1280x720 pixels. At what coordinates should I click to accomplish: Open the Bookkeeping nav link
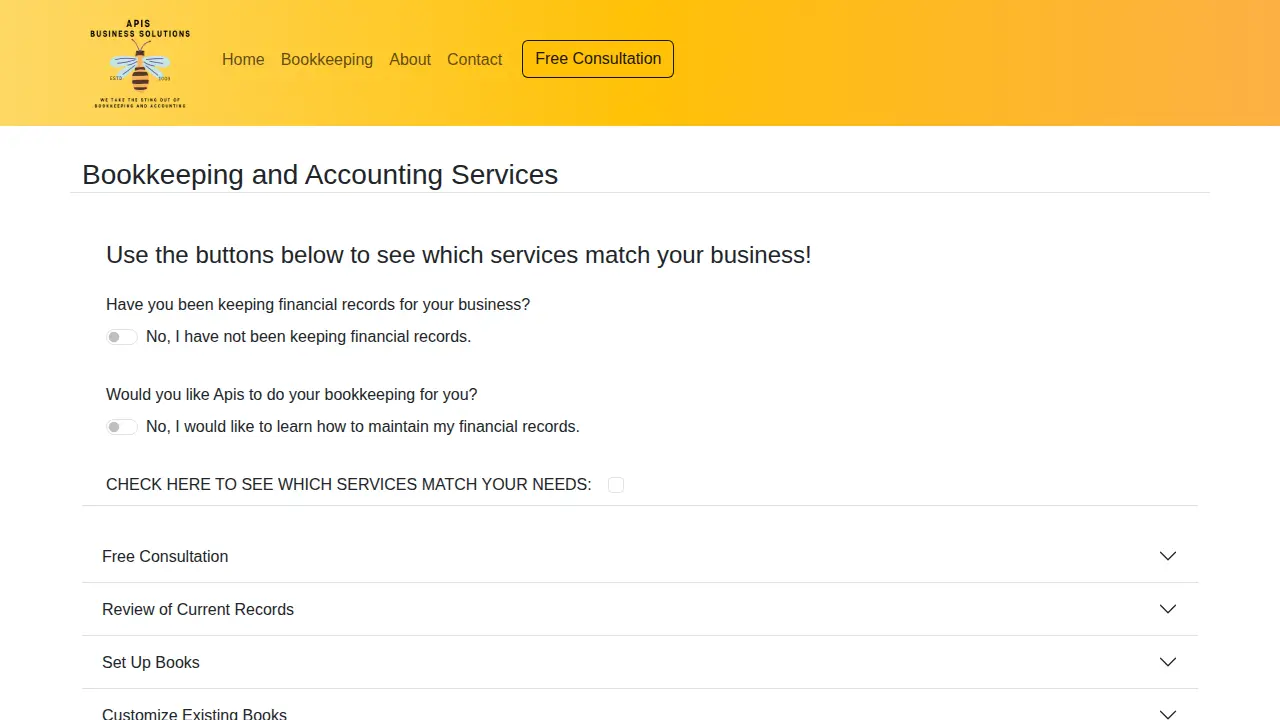[x=327, y=60]
